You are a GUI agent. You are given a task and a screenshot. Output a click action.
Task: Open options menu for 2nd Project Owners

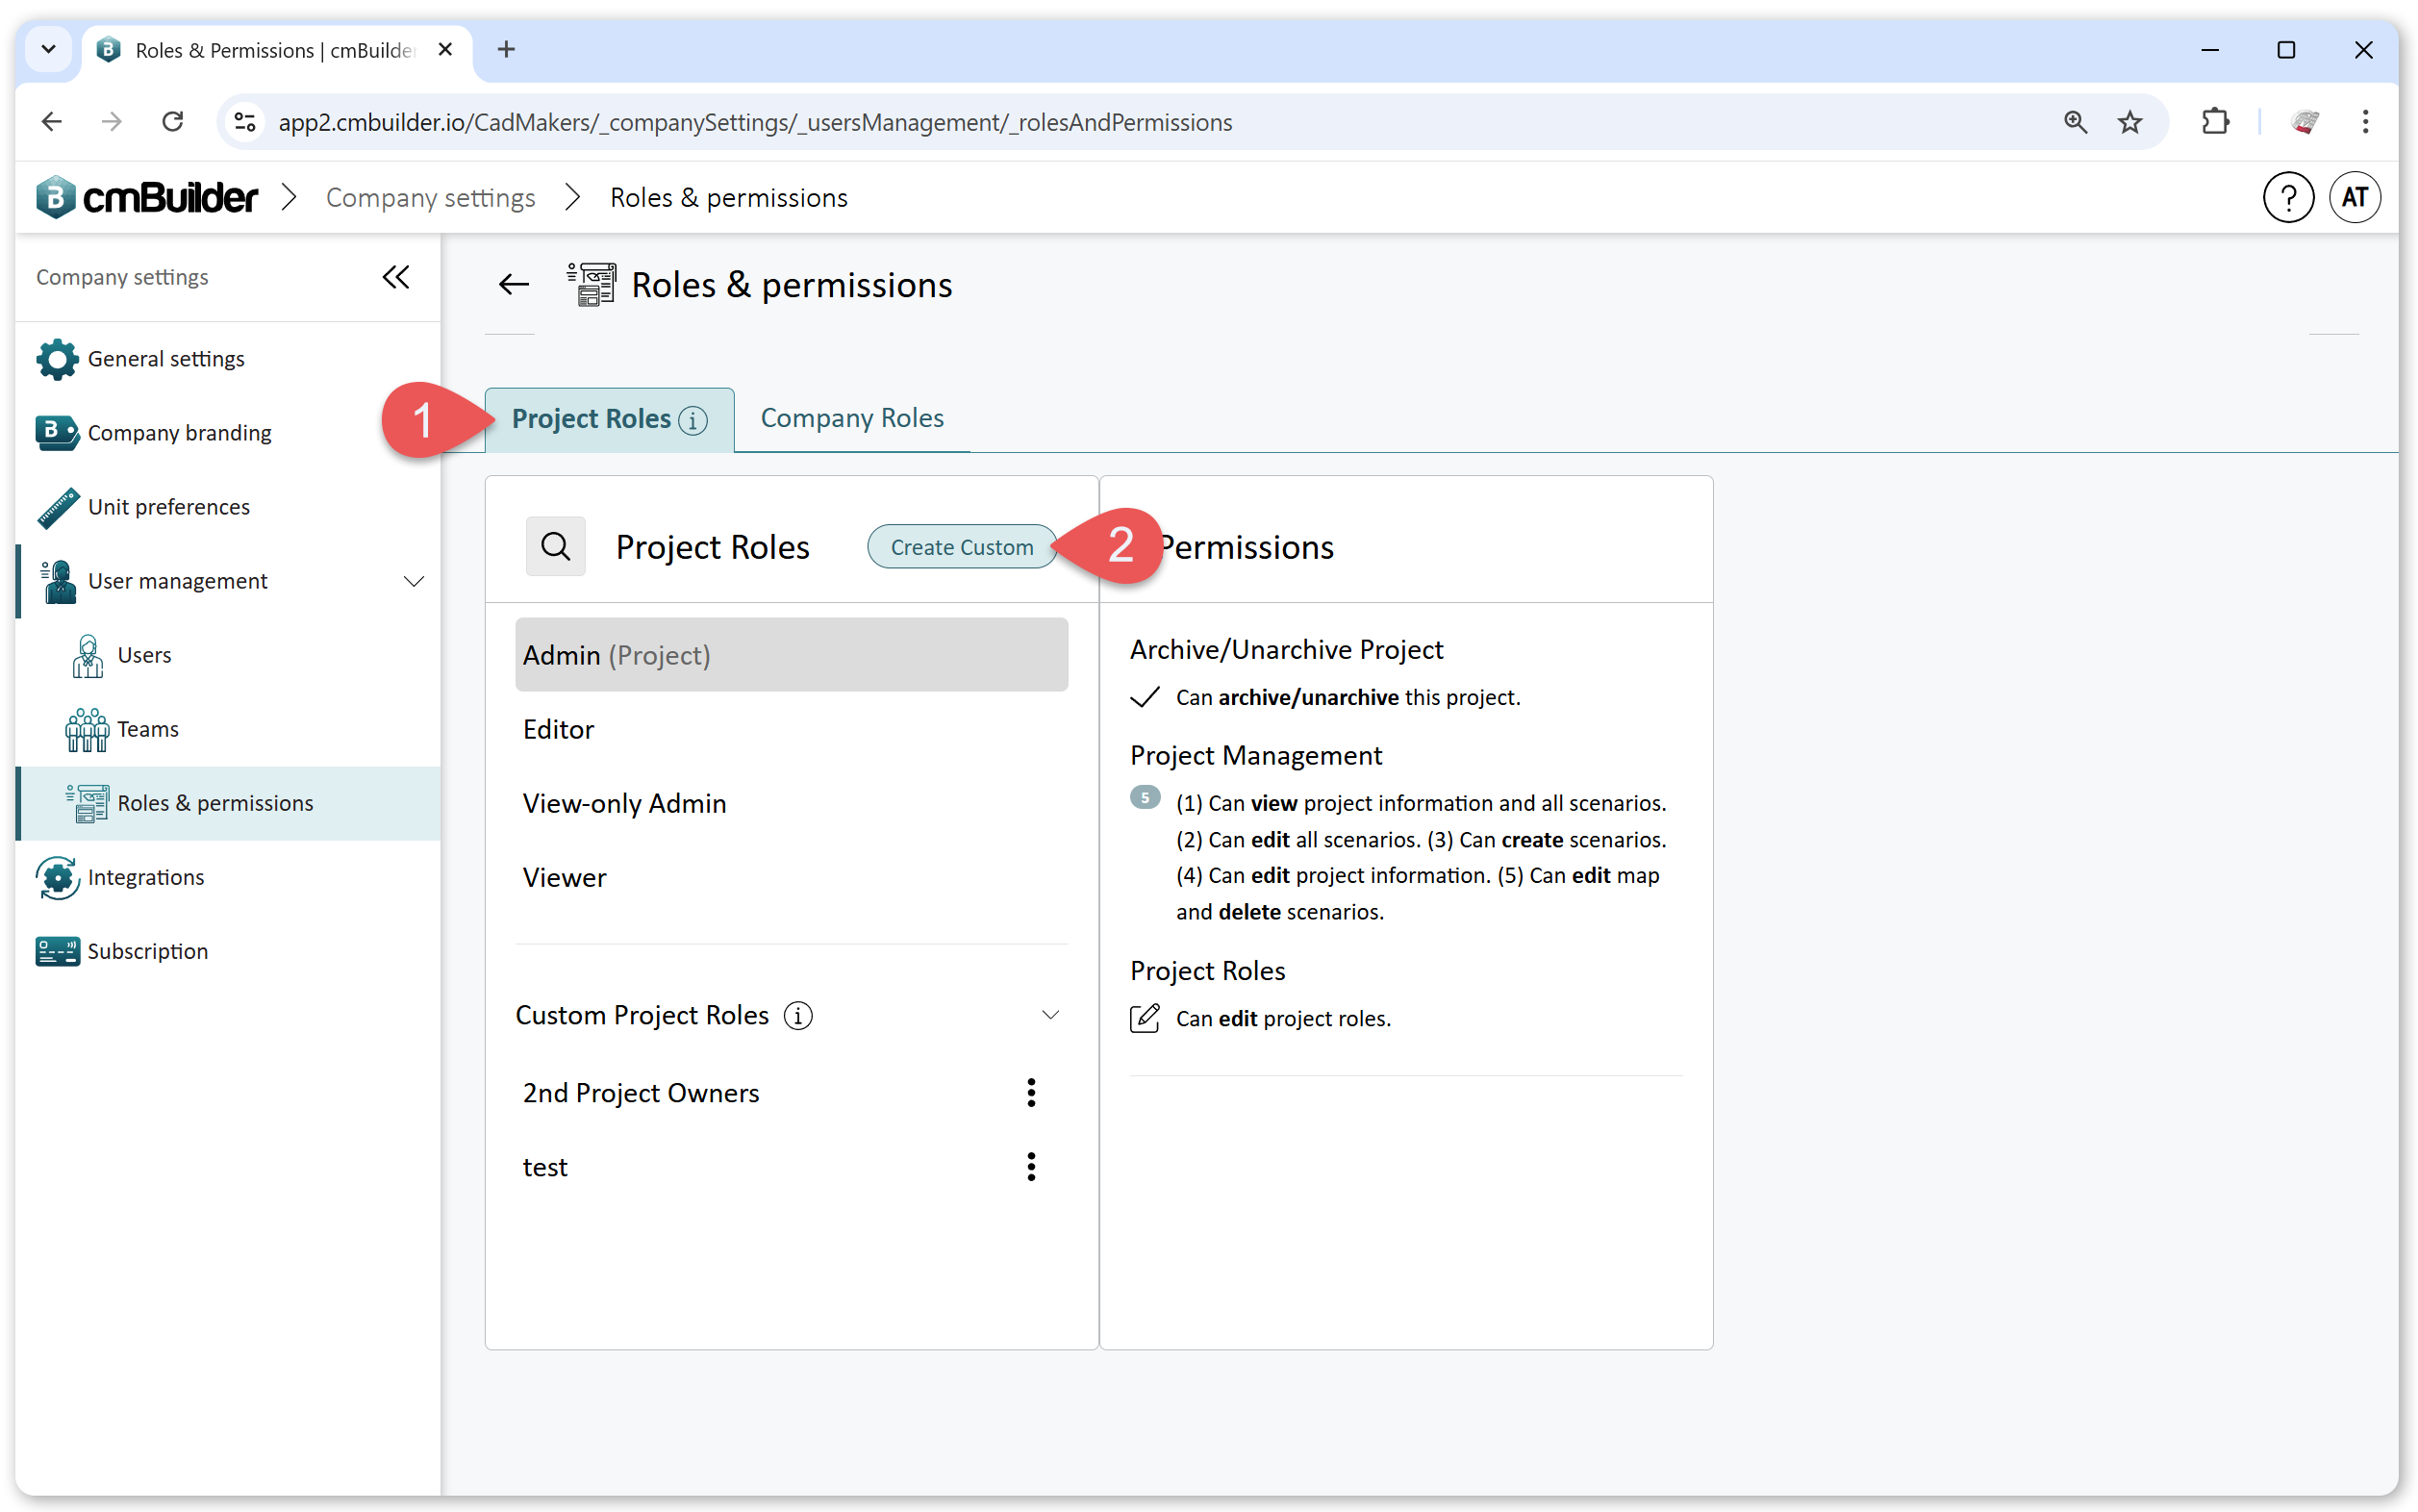tap(1031, 1092)
